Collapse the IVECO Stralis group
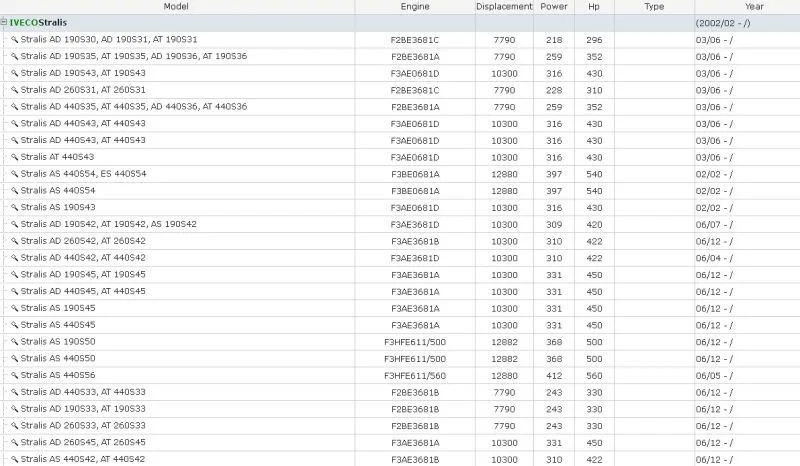The image size is (800, 466). tap(4, 22)
